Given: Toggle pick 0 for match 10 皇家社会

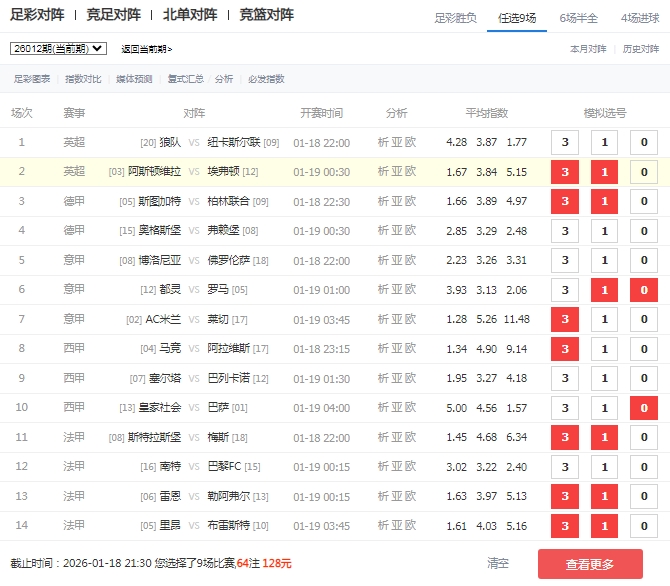Looking at the screenshot, I should click(x=643, y=409).
